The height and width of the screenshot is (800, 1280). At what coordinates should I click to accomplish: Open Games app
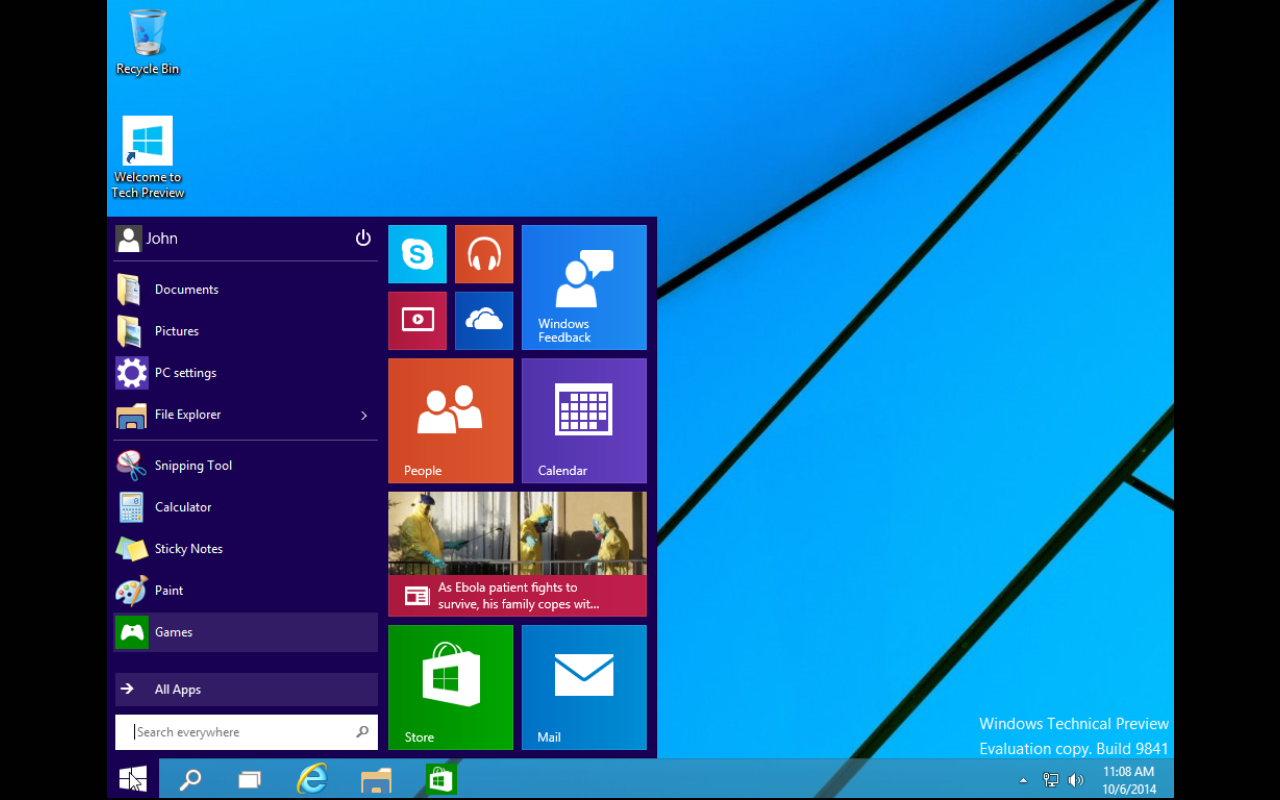pyautogui.click(x=246, y=632)
